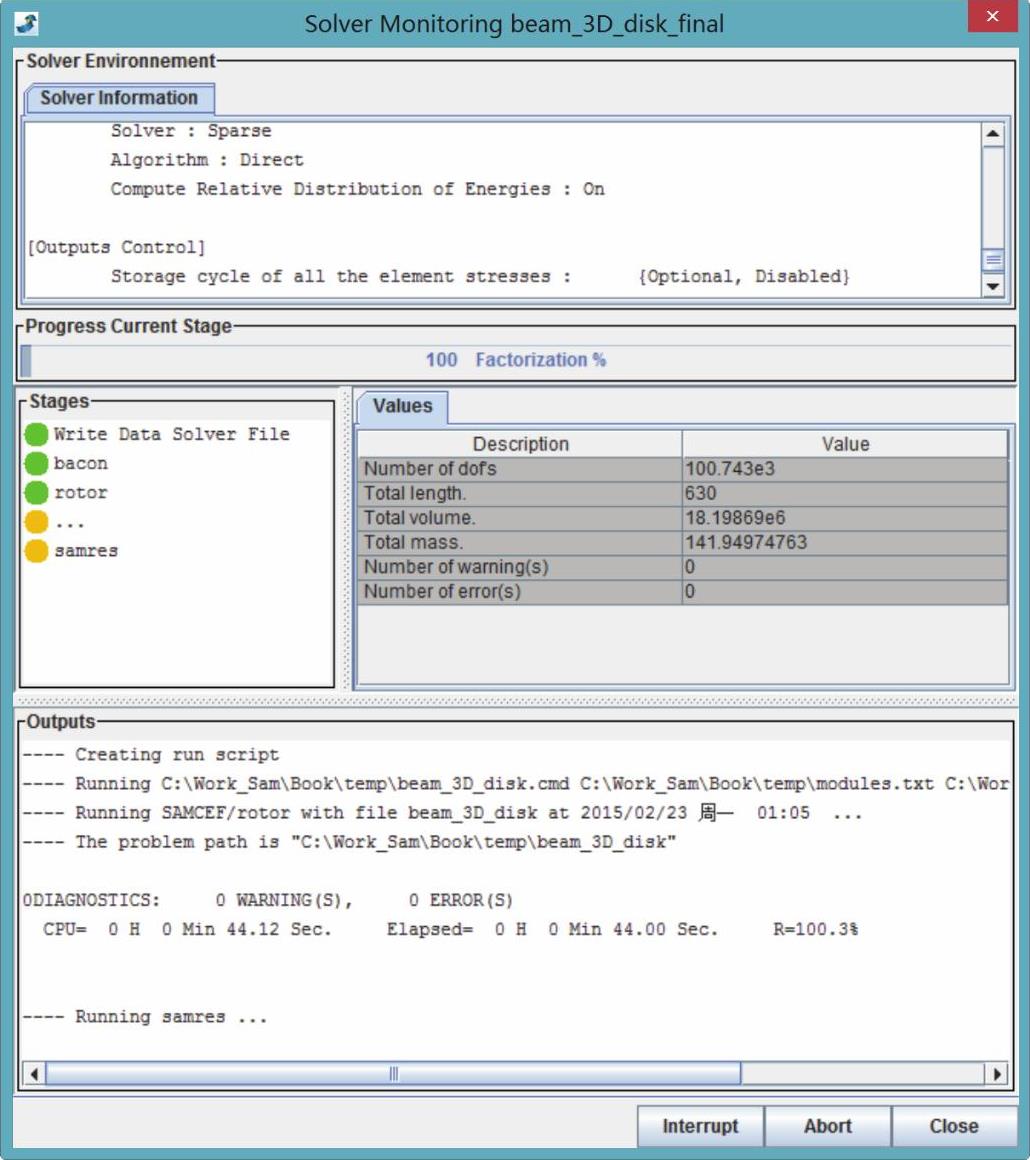Click the green icon next to rotor stage
1030x1160 pixels.
pos(37,492)
